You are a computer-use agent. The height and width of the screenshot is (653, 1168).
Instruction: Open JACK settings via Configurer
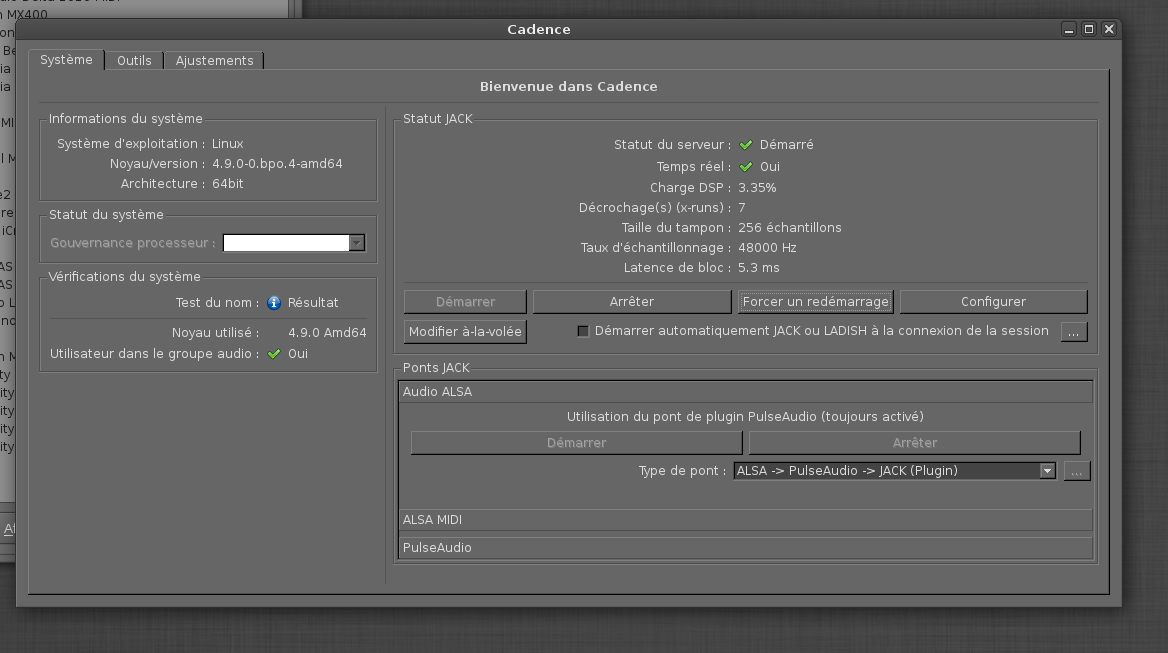[993, 302]
